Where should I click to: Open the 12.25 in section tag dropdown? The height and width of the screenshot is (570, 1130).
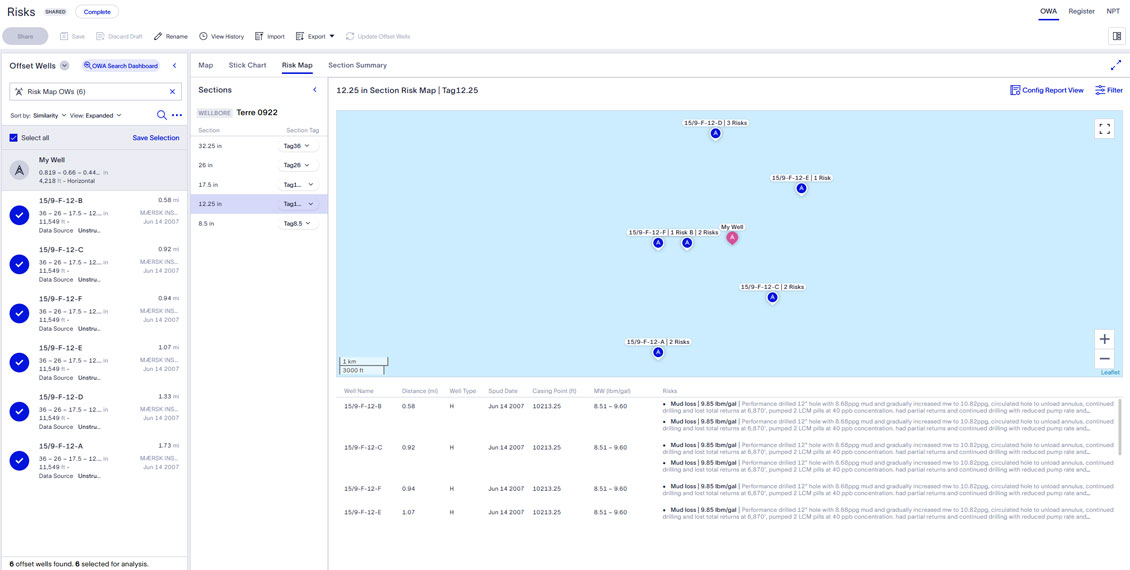coord(298,204)
